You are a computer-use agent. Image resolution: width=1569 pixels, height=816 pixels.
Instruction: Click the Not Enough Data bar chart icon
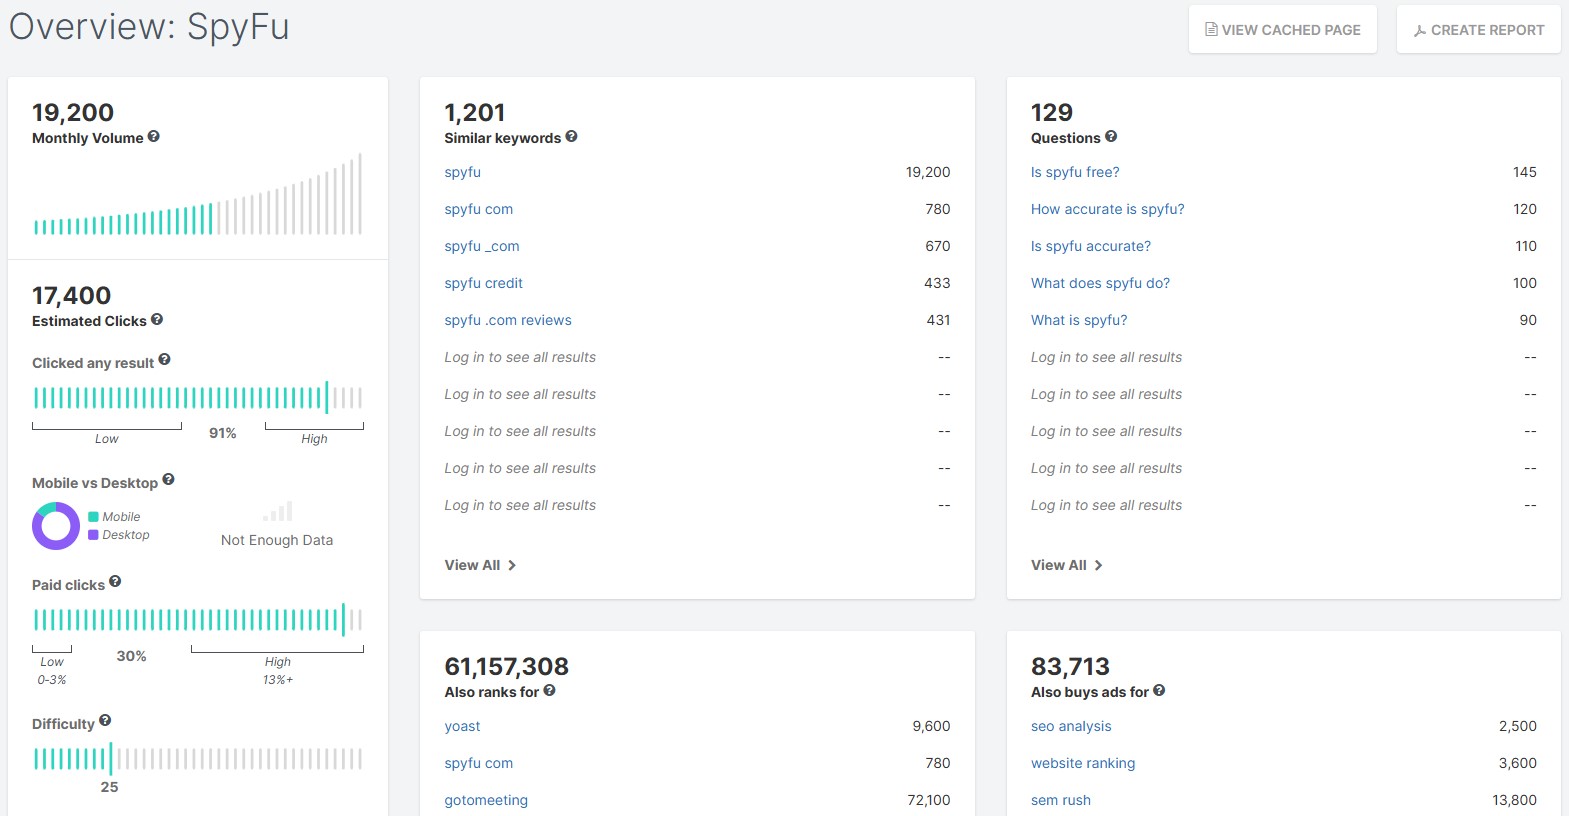pyautogui.click(x=277, y=512)
